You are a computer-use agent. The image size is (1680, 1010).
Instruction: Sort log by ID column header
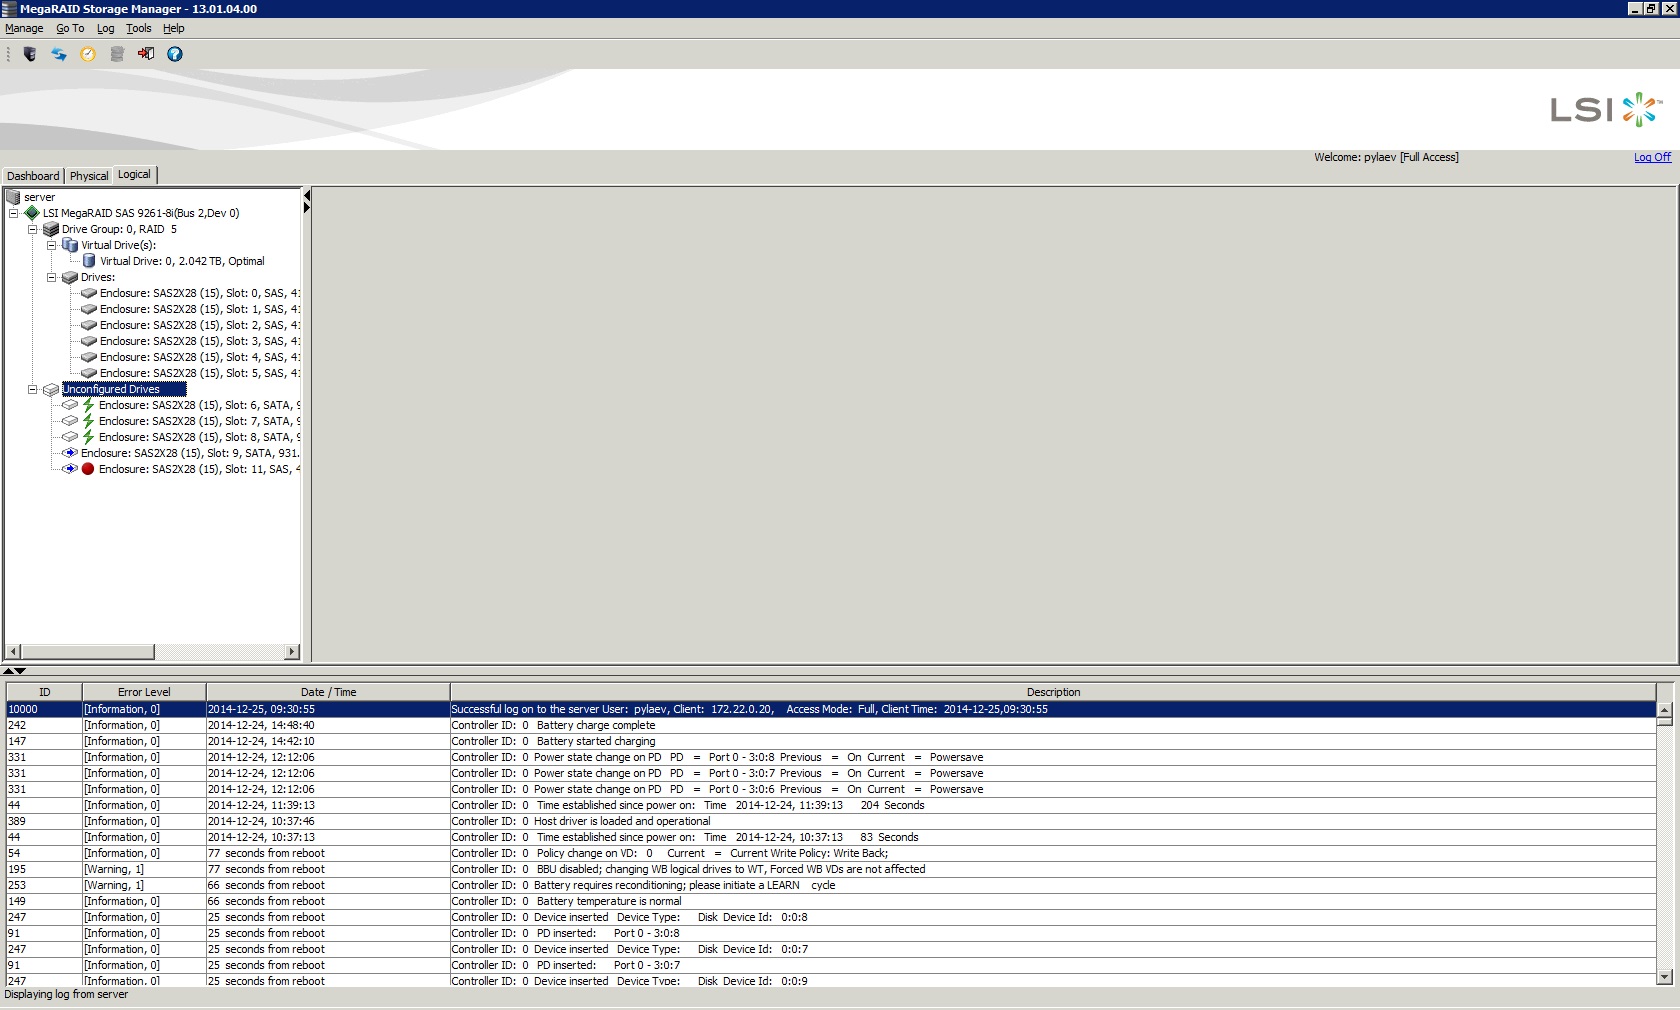pyautogui.click(x=44, y=692)
